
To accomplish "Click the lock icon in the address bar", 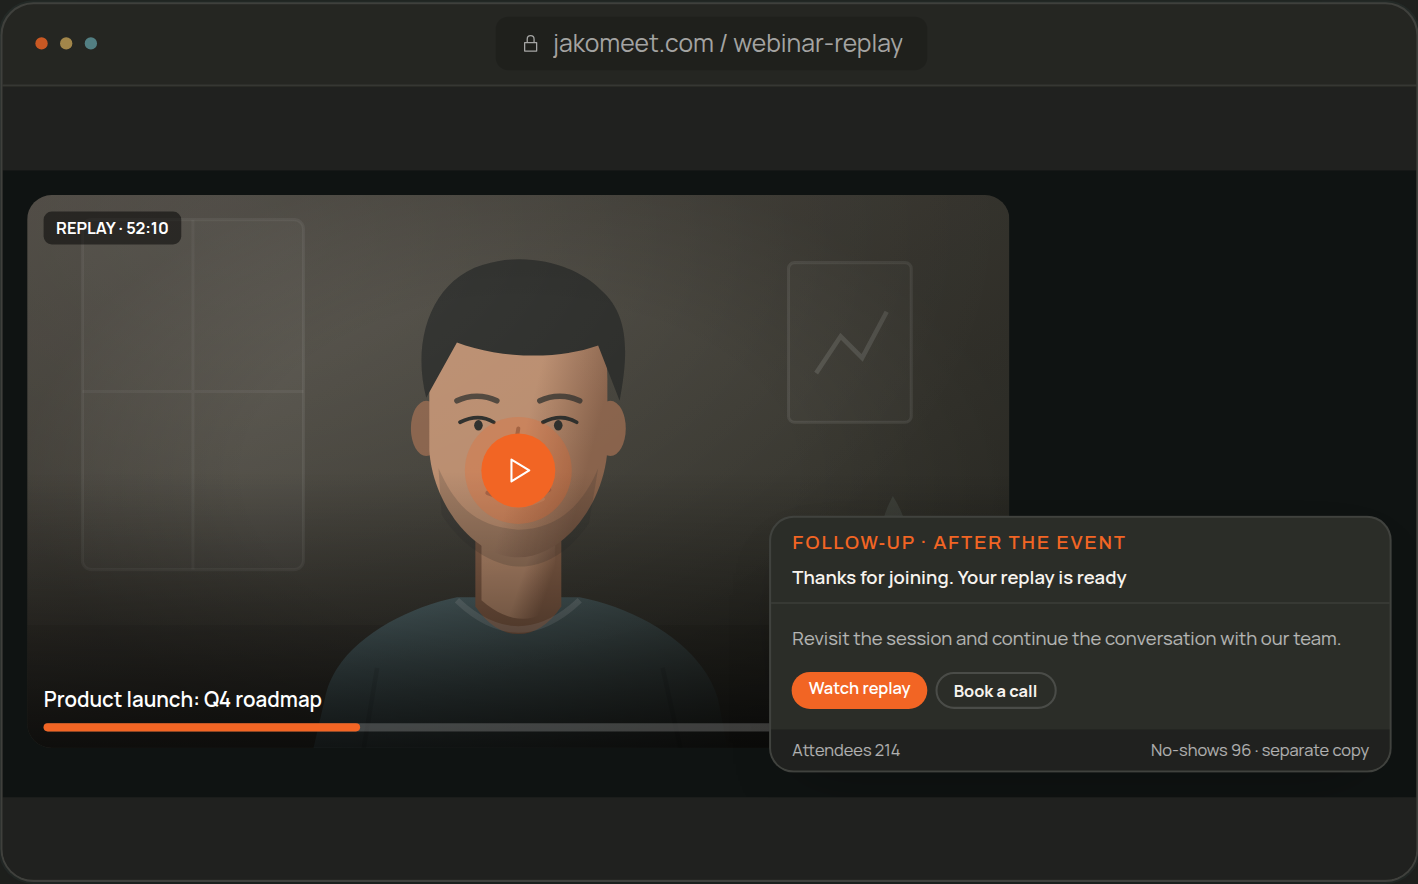I will pos(531,44).
